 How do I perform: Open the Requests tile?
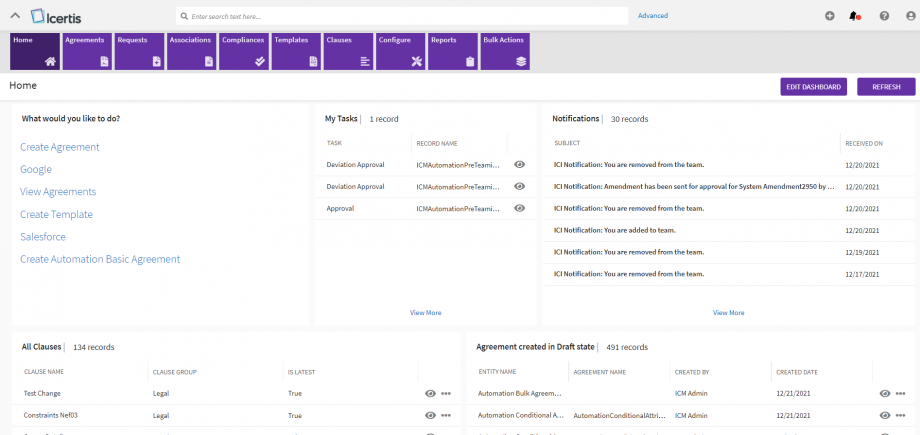(x=139, y=52)
